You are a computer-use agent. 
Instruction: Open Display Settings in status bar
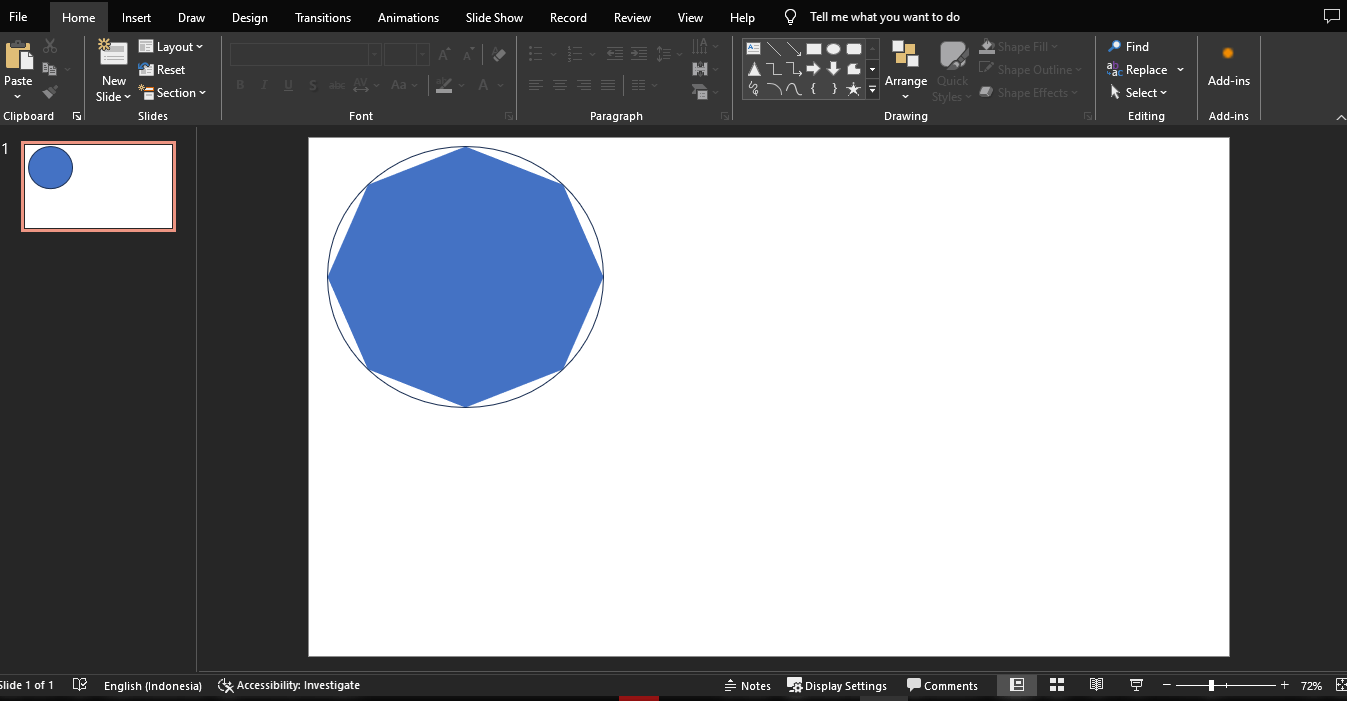coord(837,685)
